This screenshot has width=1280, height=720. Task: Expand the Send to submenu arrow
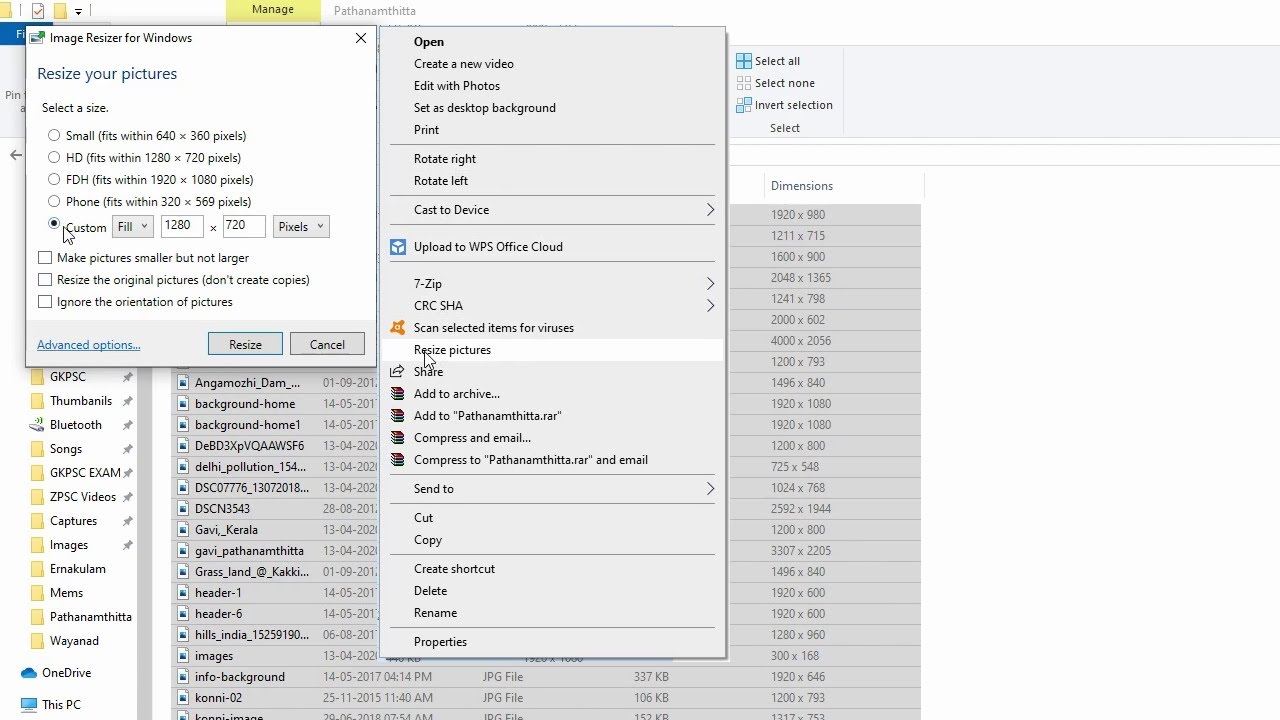pos(710,488)
